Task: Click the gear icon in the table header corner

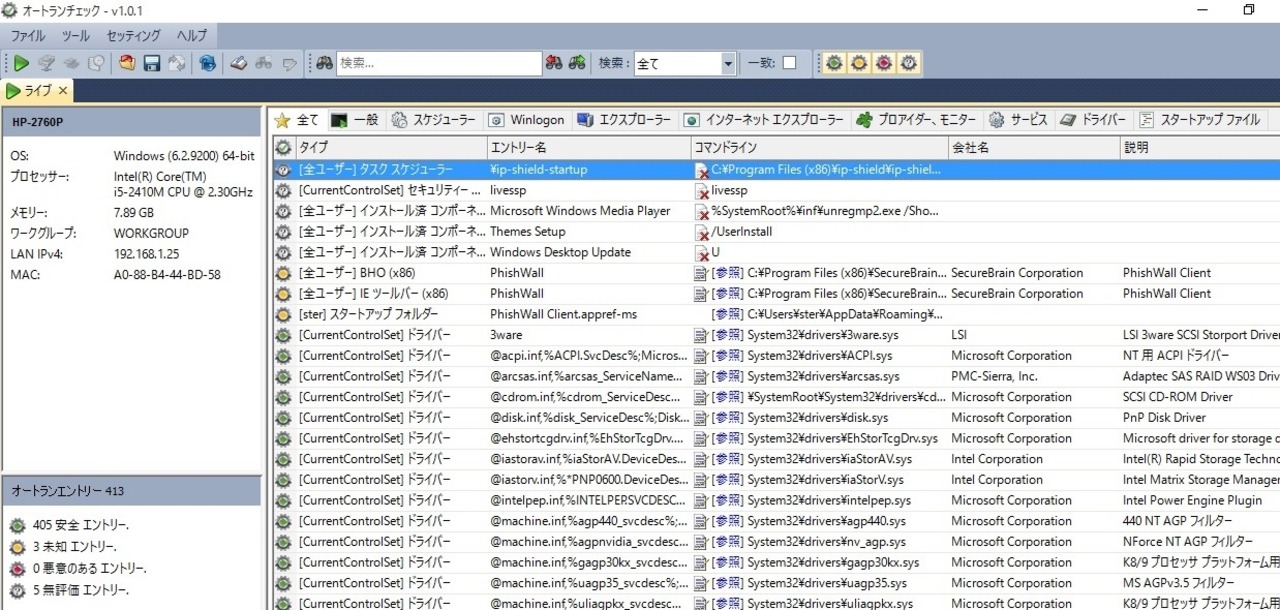Action: [x=283, y=147]
